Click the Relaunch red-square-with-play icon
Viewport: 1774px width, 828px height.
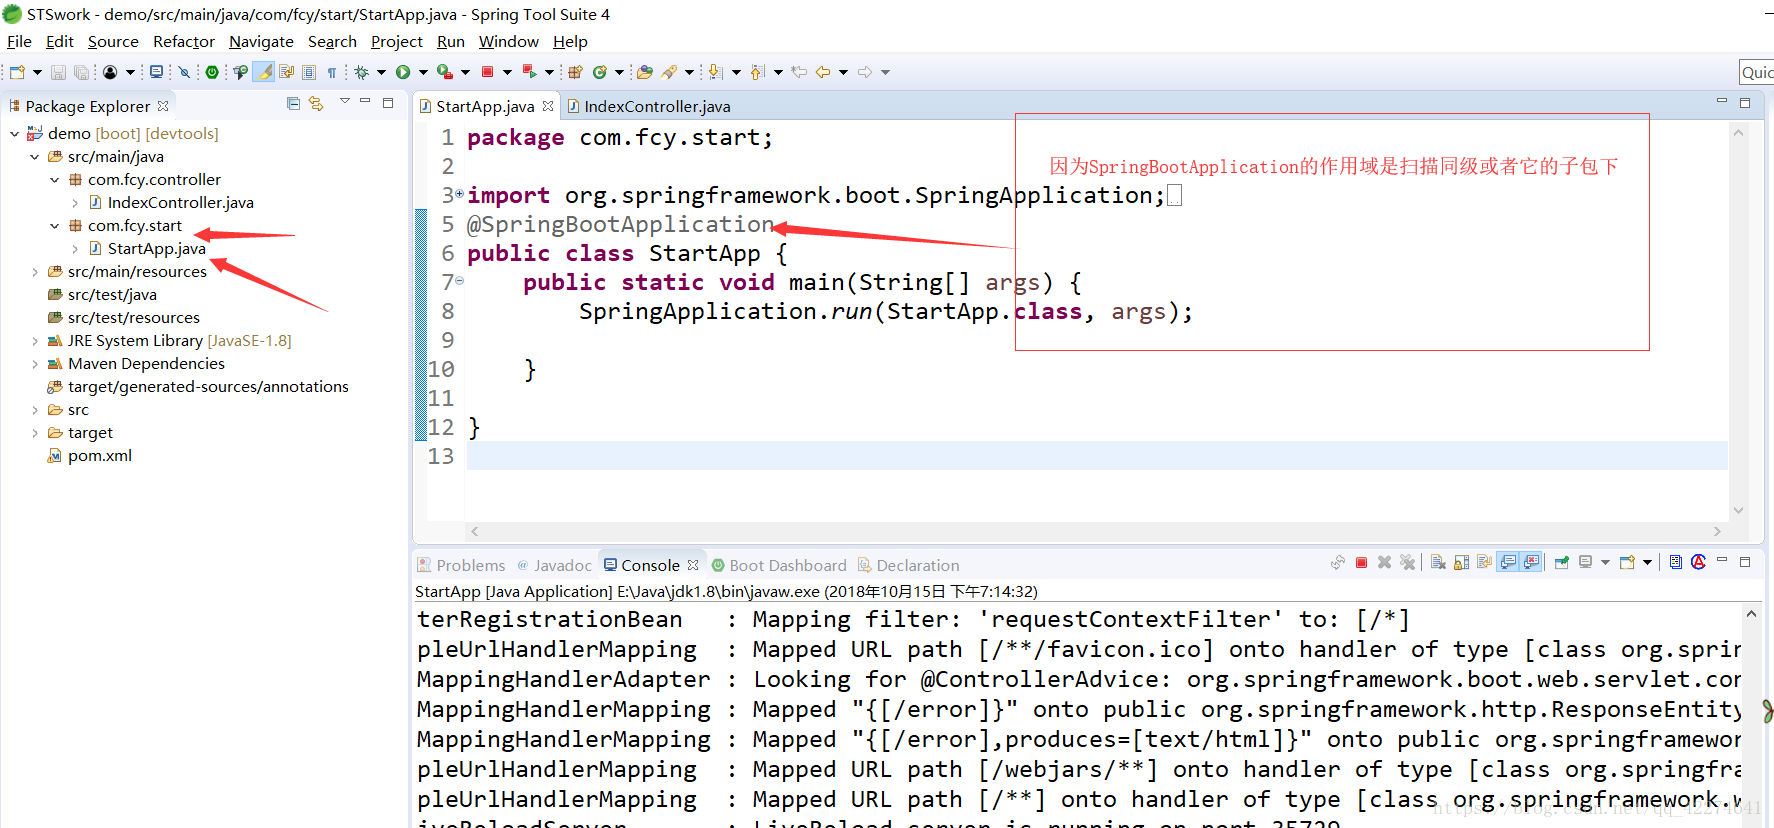click(530, 72)
